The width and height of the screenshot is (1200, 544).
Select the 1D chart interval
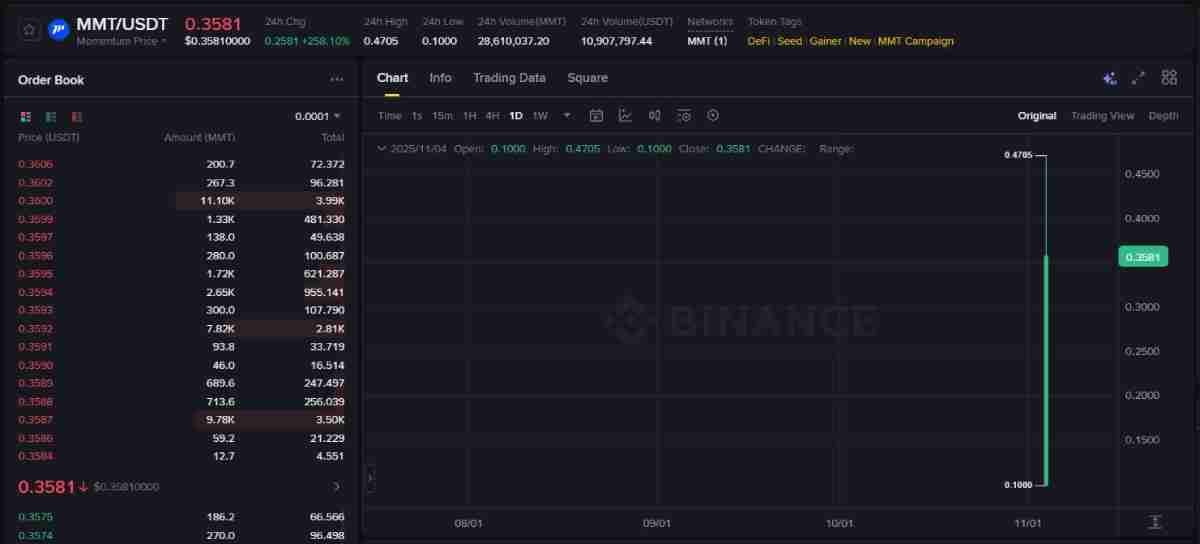[x=516, y=116]
